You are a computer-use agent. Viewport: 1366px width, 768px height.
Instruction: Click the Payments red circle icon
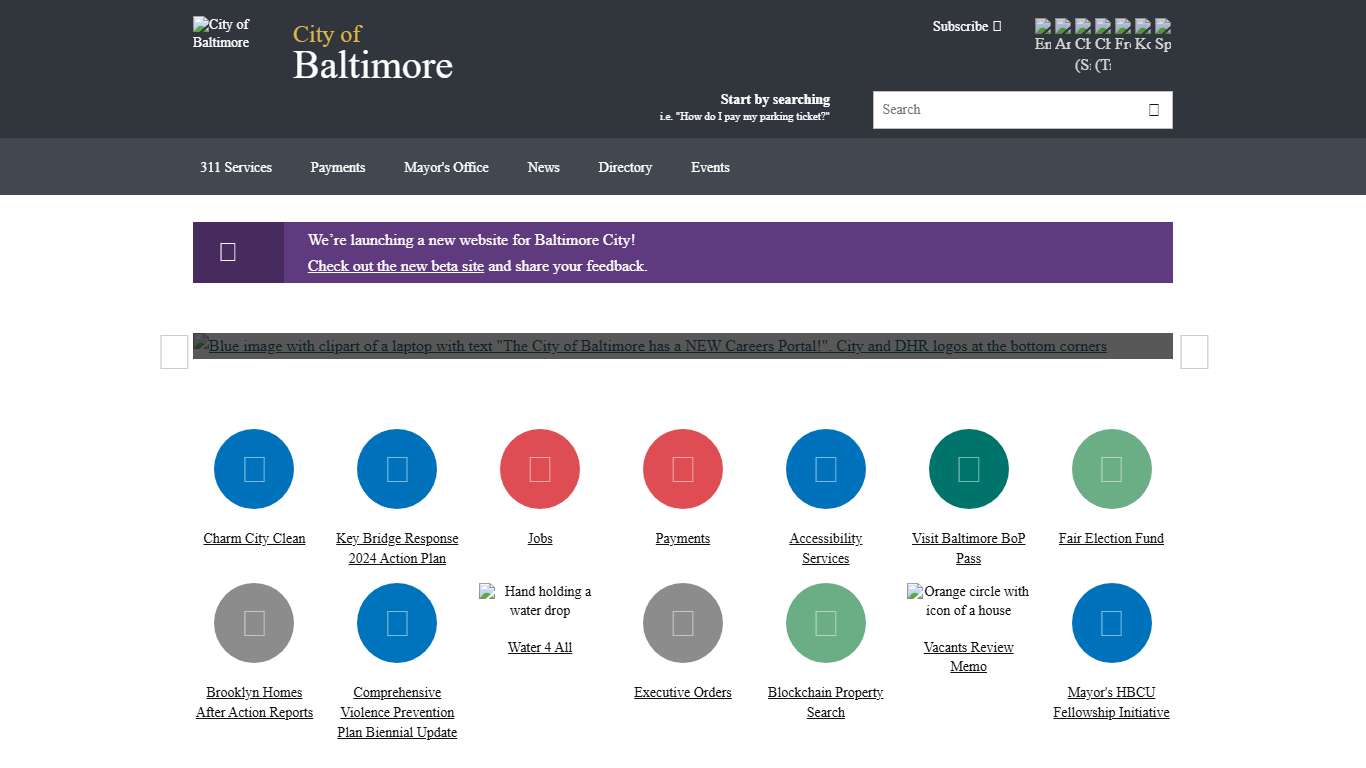point(683,468)
